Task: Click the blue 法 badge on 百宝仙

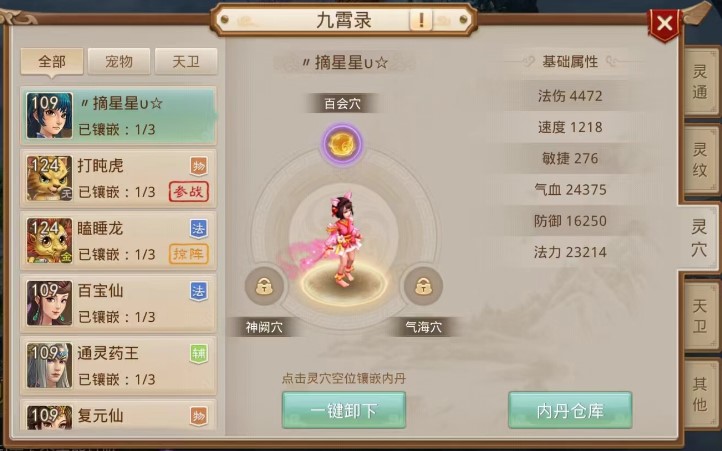Action: (198, 291)
